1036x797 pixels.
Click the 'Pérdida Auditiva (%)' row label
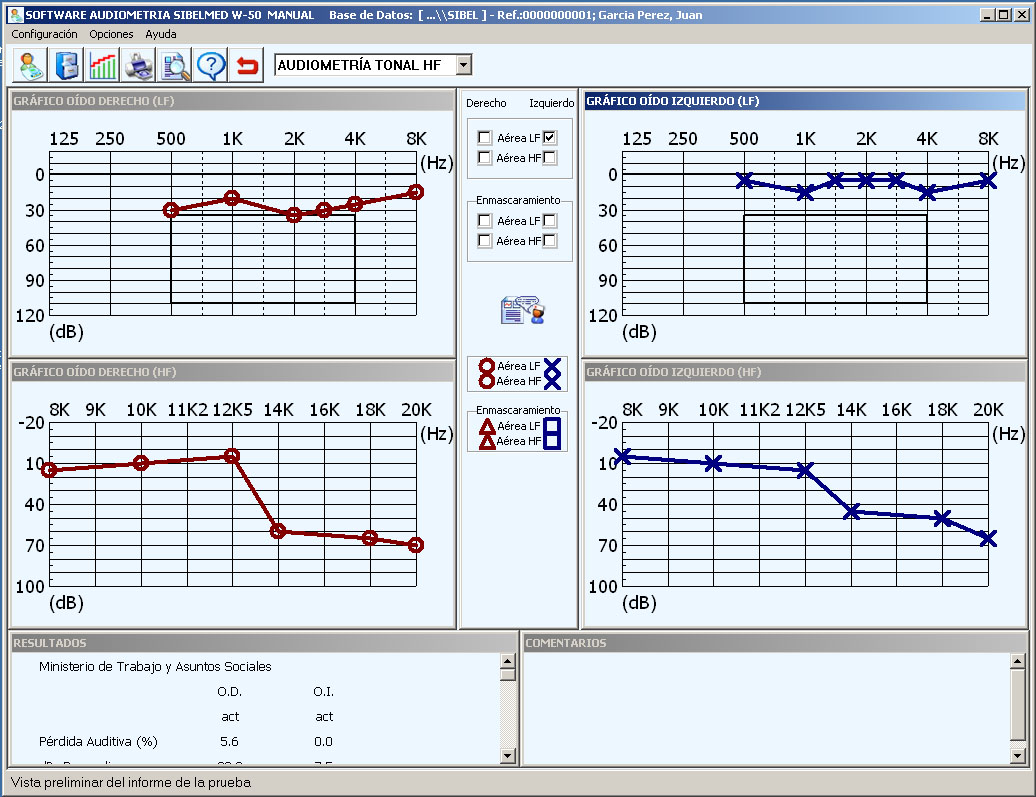pyautogui.click(x=98, y=741)
